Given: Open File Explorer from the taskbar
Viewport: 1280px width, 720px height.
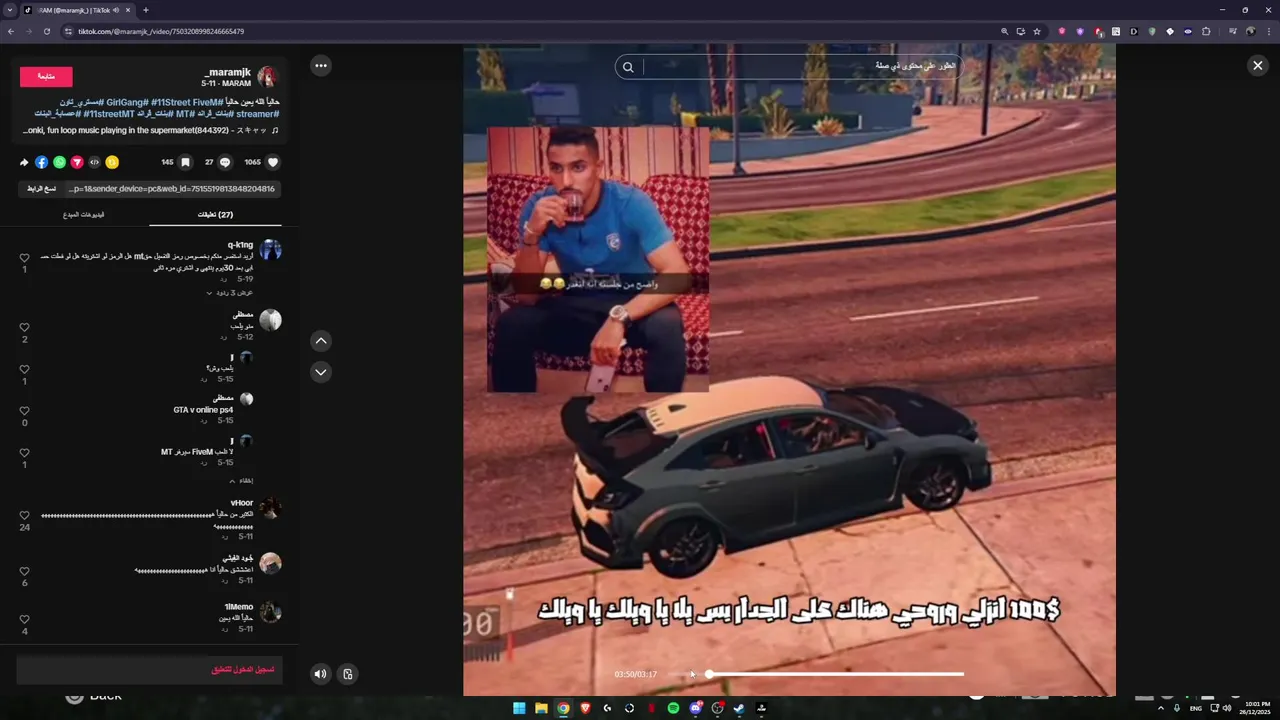Looking at the screenshot, I should coord(541,708).
